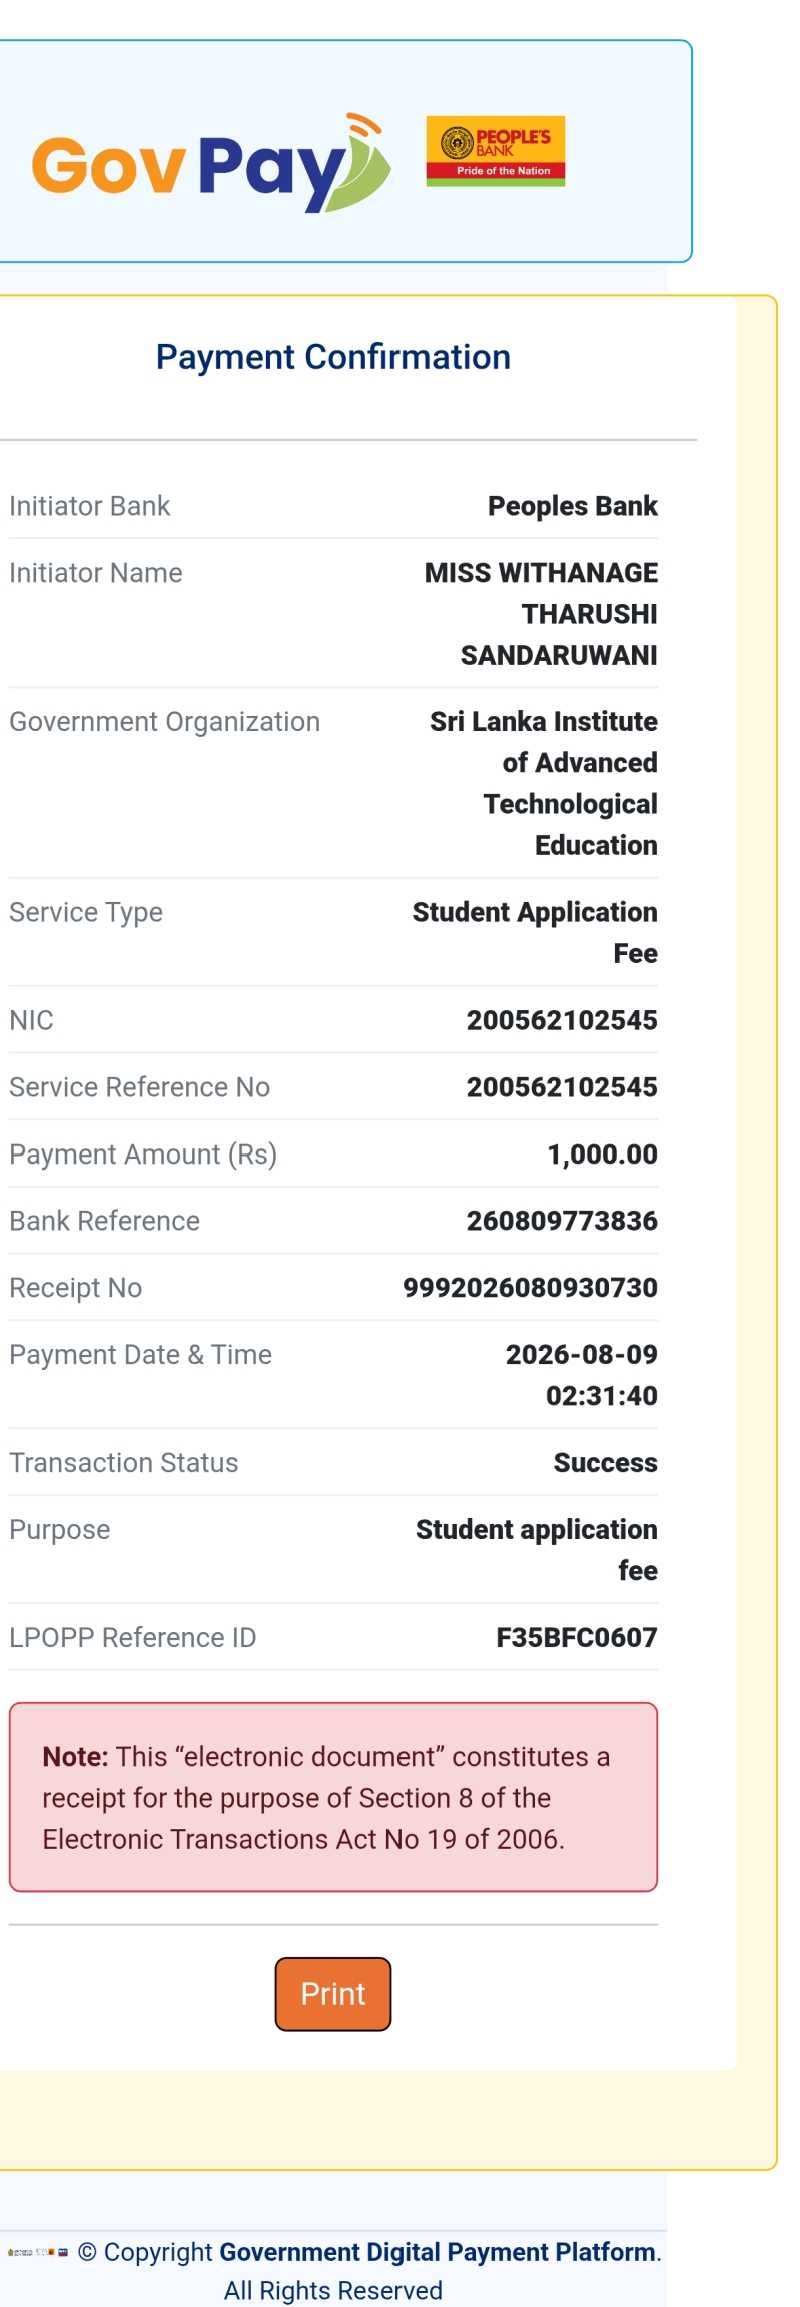800x2307 pixels.
Task: Click the Transaction Status Success text
Action: 605,1462
